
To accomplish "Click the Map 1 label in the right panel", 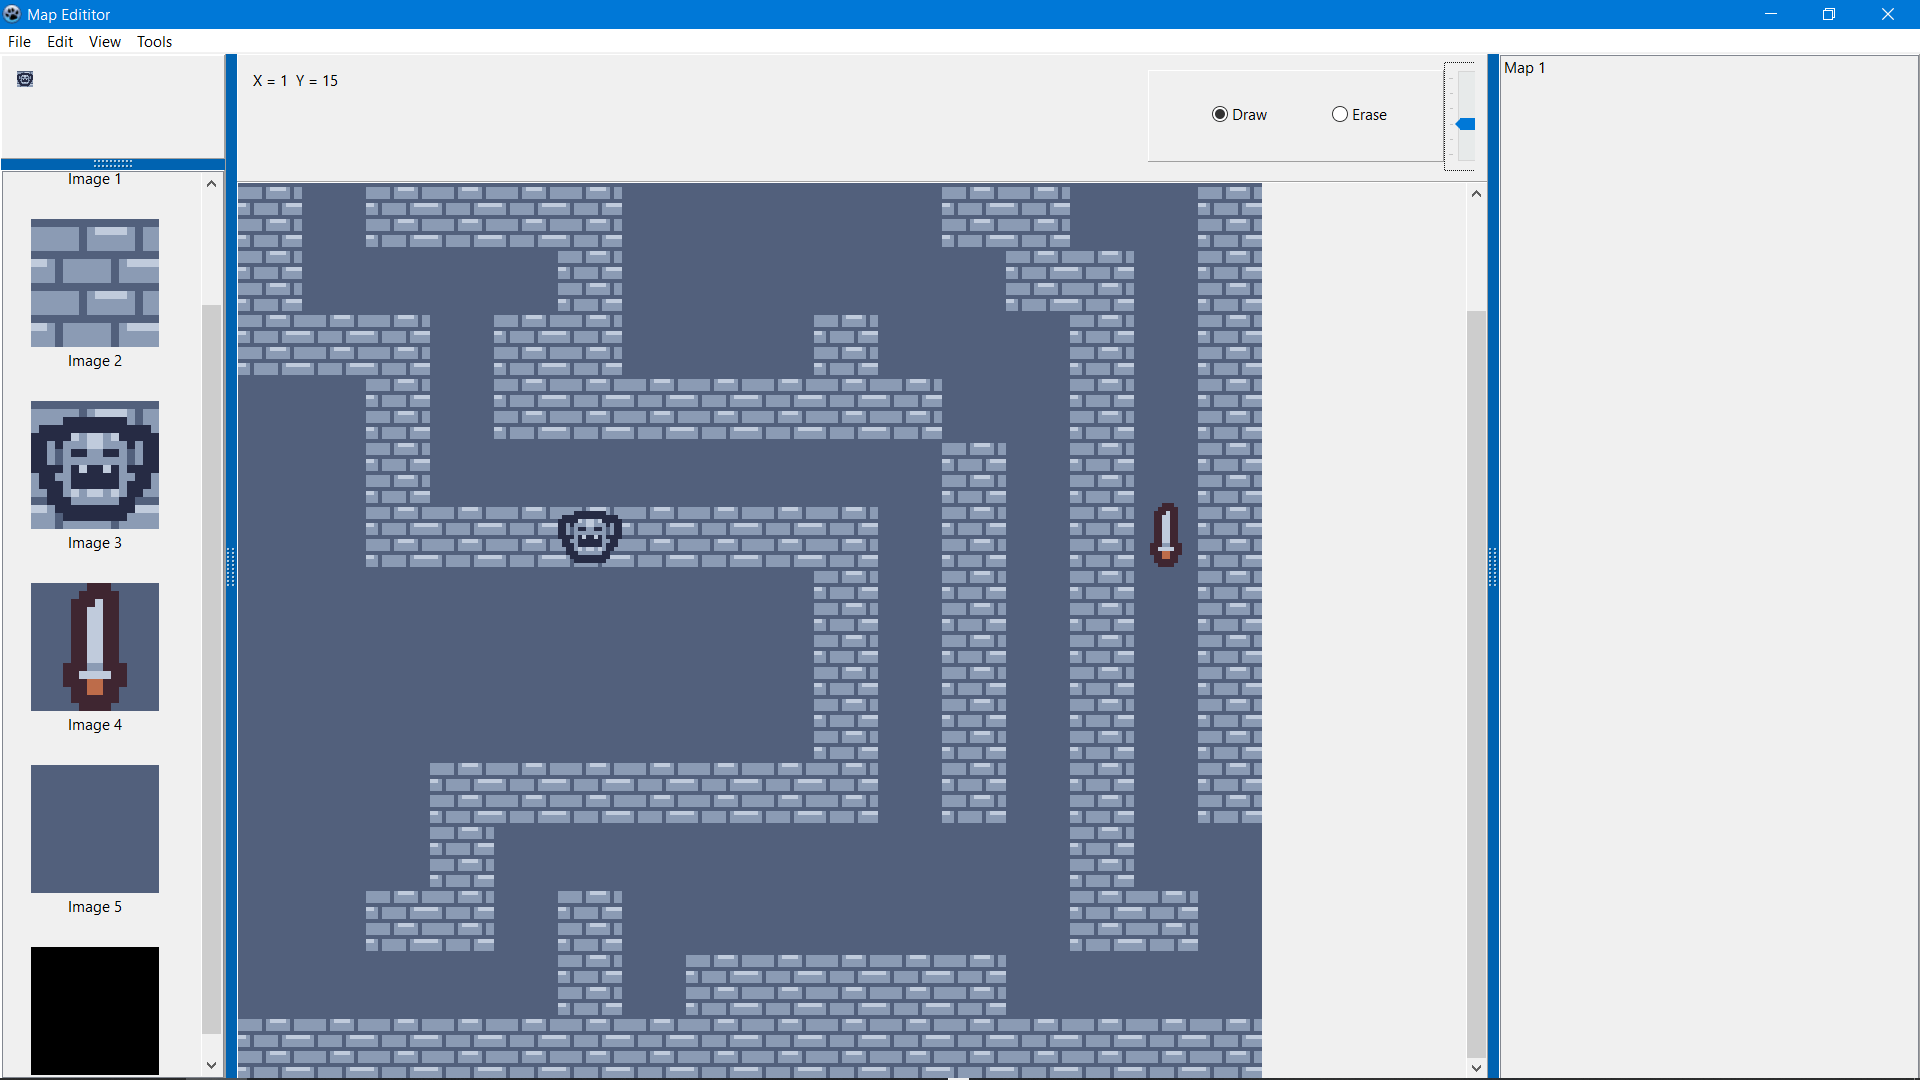I will pyautogui.click(x=1525, y=67).
